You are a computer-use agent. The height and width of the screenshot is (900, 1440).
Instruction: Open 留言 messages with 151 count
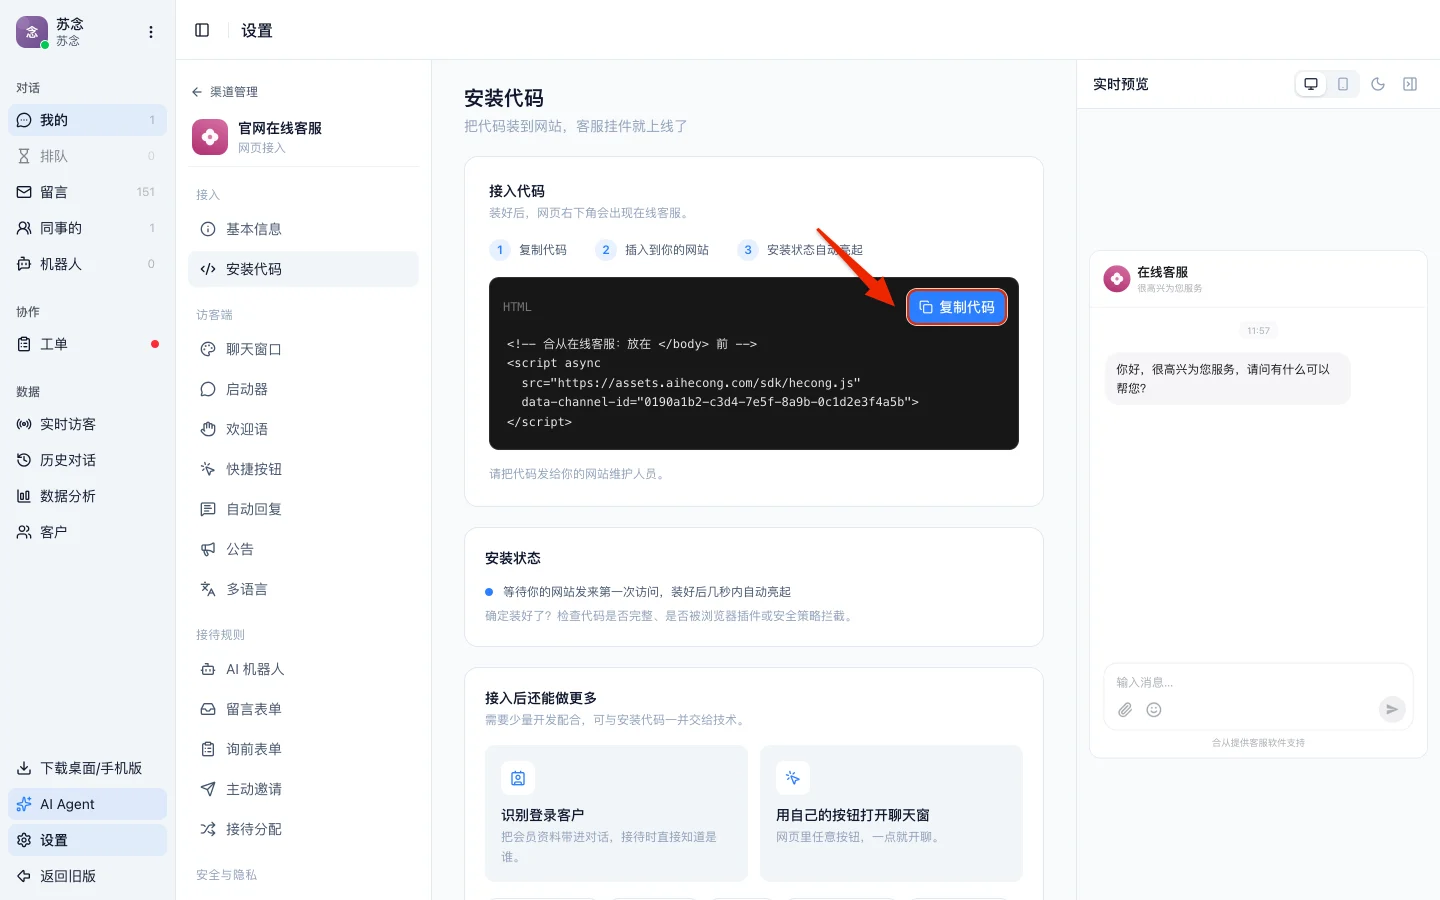87,192
